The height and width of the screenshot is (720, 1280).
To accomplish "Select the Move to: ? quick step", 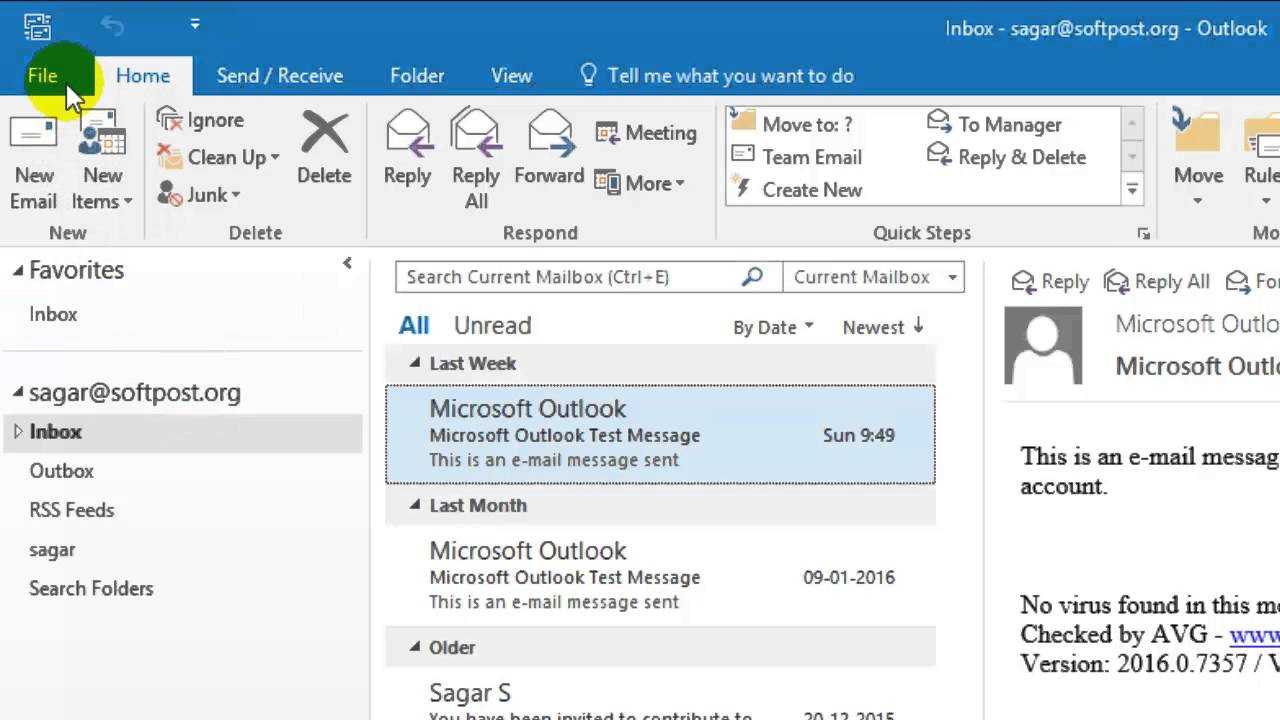I will click(x=792, y=124).
